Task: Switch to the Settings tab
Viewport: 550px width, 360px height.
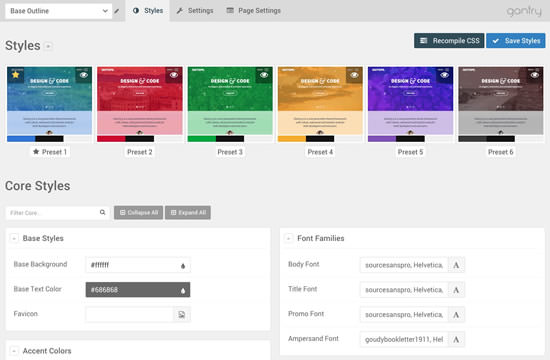Action: pyautogui.click(x=195, y=11)
